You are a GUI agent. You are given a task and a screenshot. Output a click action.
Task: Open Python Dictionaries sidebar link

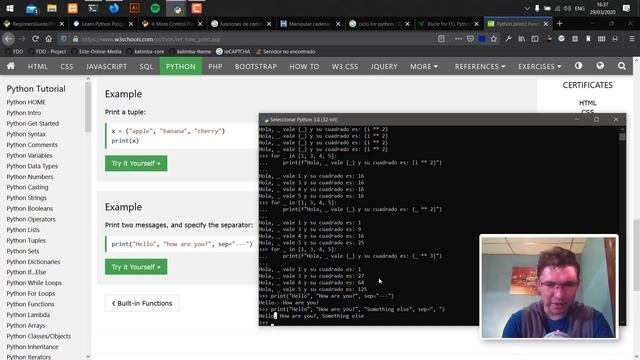(x=33, y=262)
